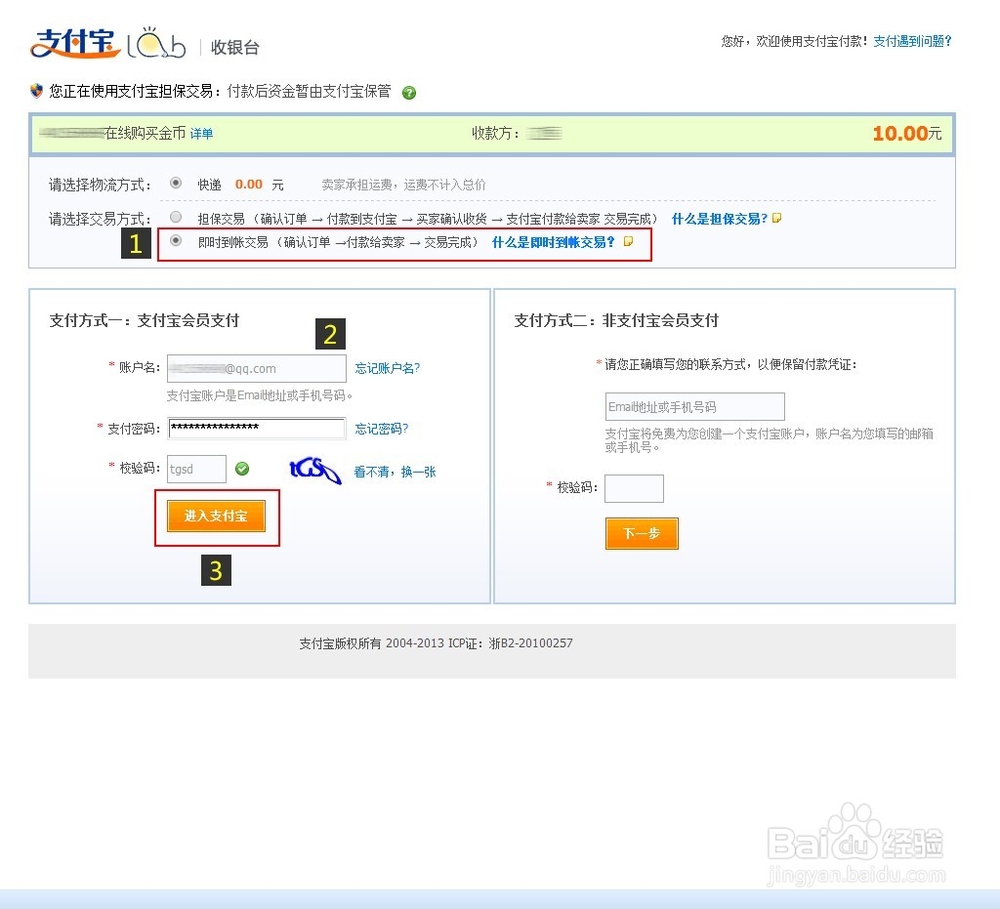Screen dimensions: 1000x909
Task: Click the note icon after 什么是担保交易
Action: point(777,218)
